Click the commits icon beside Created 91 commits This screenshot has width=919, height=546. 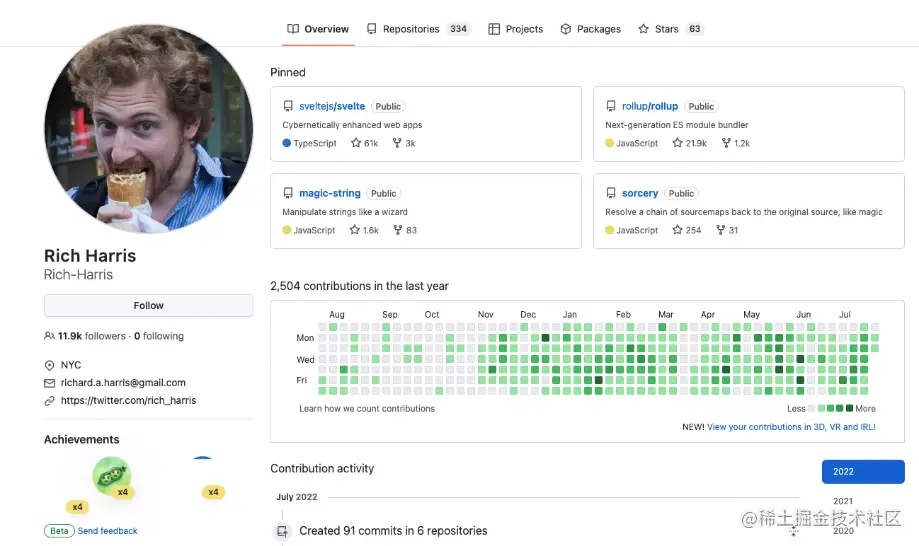click(x=282, y=531)
